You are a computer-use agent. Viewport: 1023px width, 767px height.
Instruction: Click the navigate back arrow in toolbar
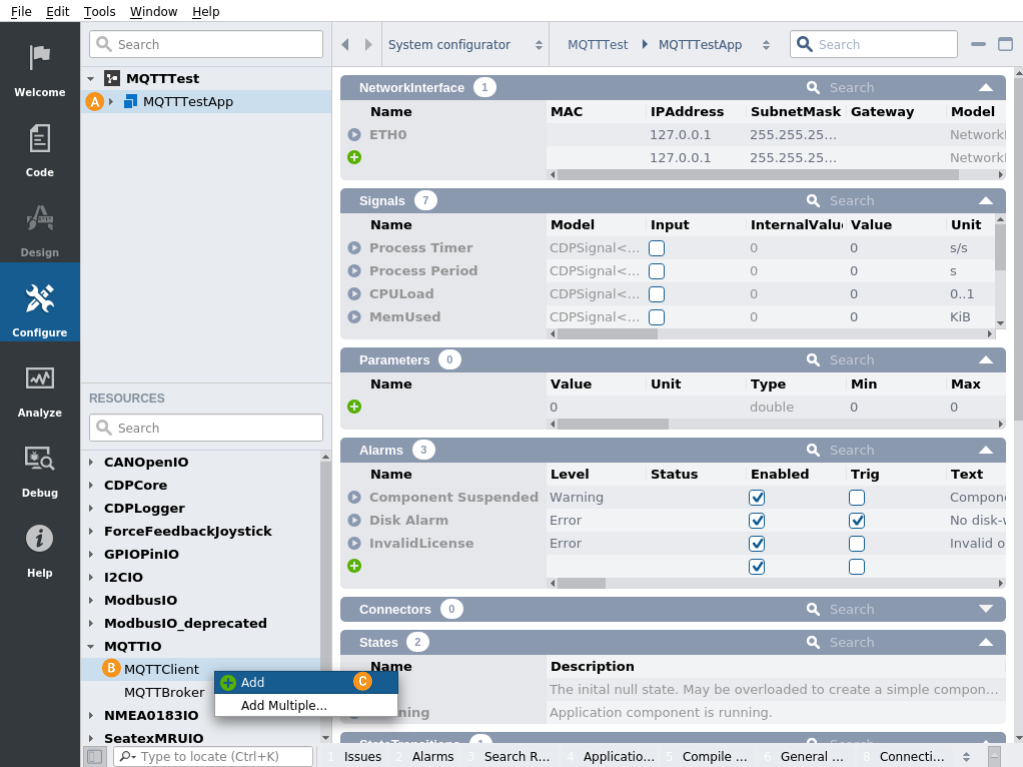tap(345, 45)
